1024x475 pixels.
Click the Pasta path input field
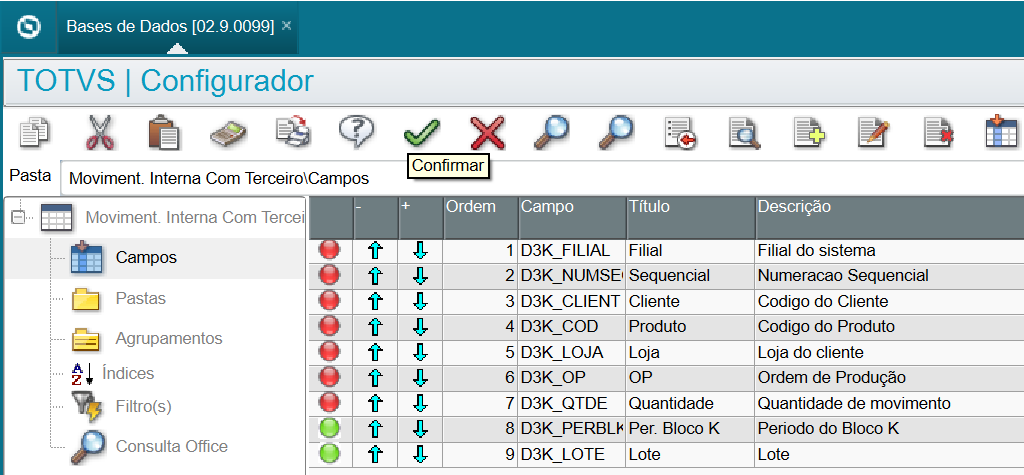point(542,178)
